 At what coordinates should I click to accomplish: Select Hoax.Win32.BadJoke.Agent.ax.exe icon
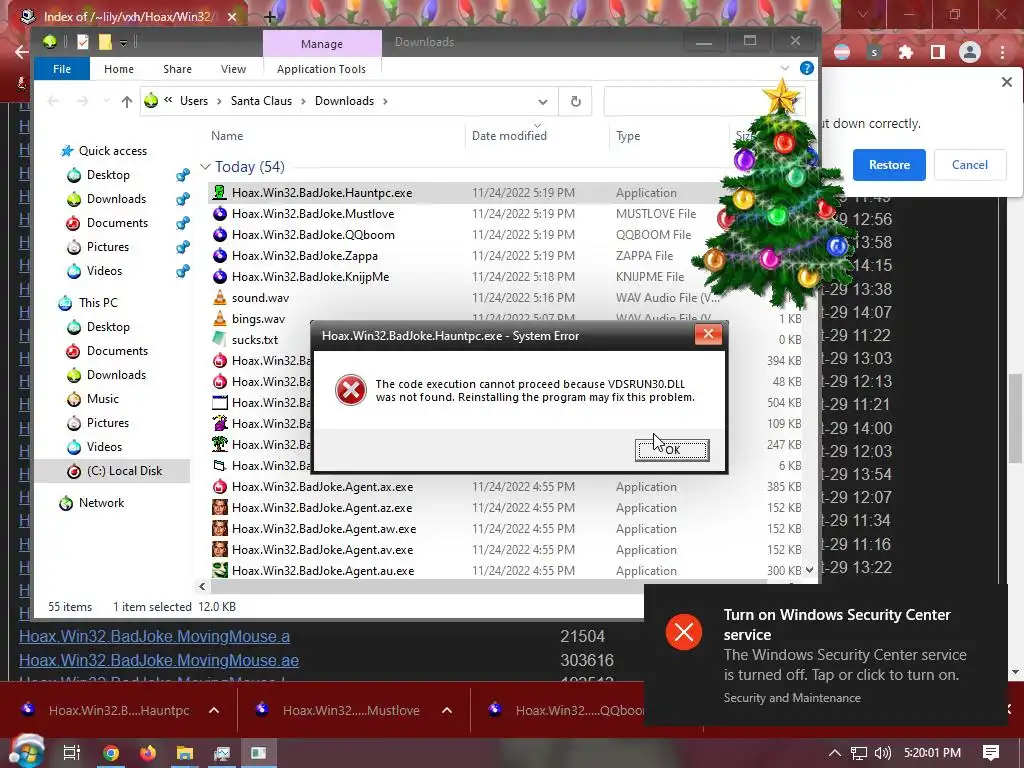(220, 487)
